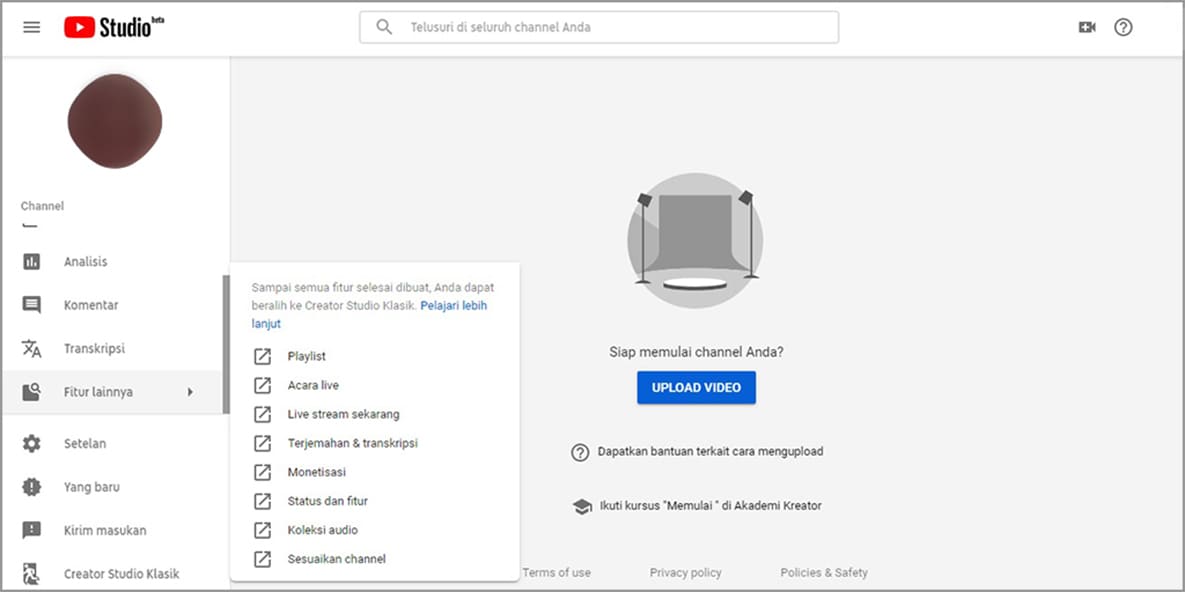Select Monetisasi from the flyout menu
This screenshot has width=1185, height=592.
(316, 472)
